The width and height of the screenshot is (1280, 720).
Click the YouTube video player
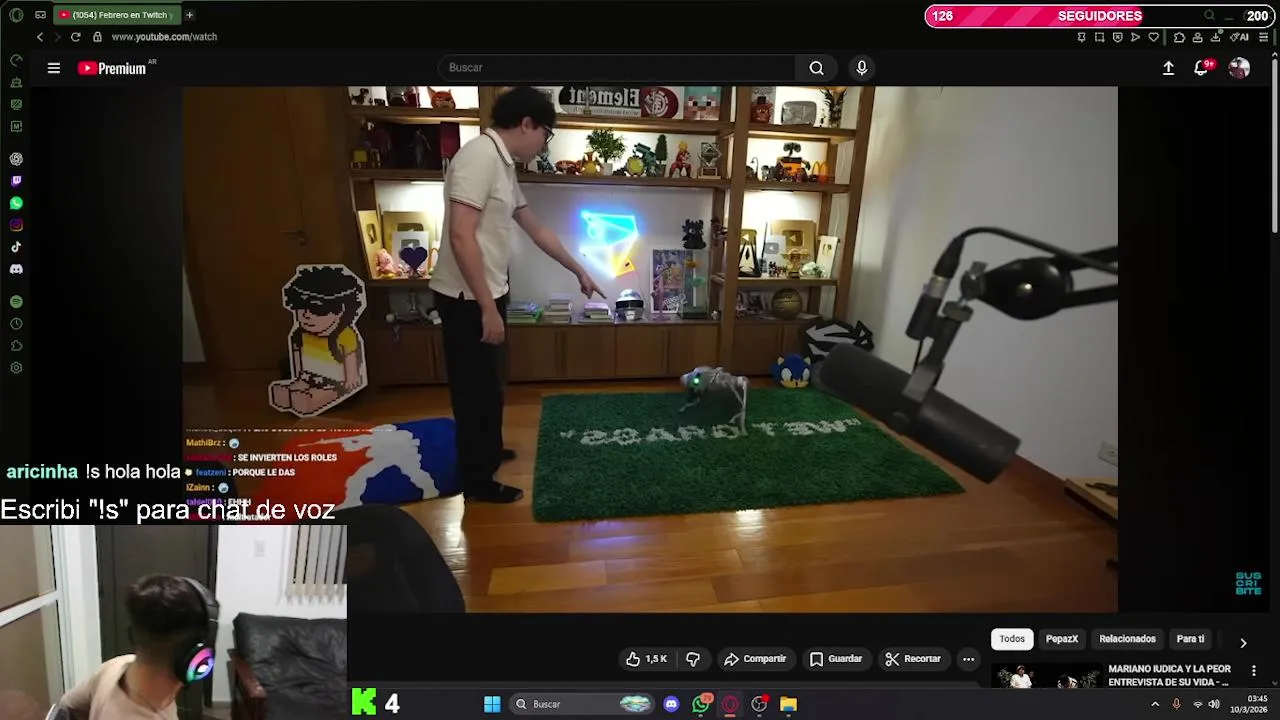(650, 349)
